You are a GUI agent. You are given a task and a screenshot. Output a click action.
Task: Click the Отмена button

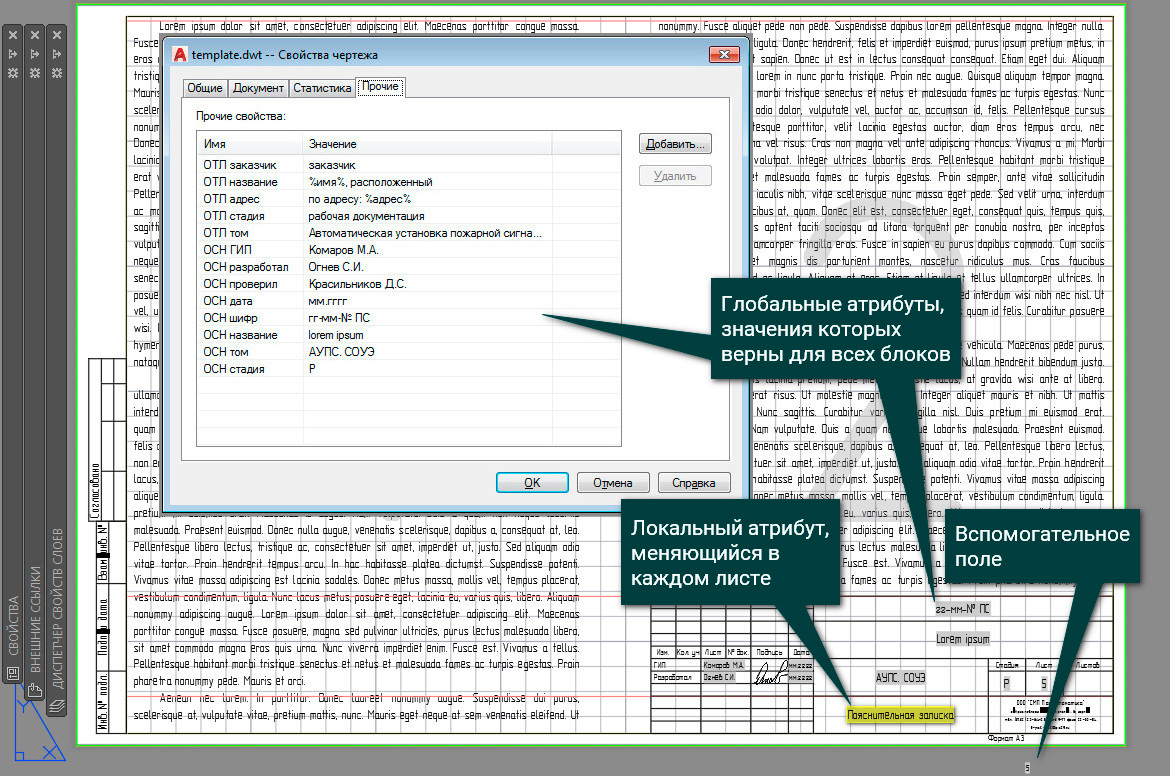click(x=613, y=483)
